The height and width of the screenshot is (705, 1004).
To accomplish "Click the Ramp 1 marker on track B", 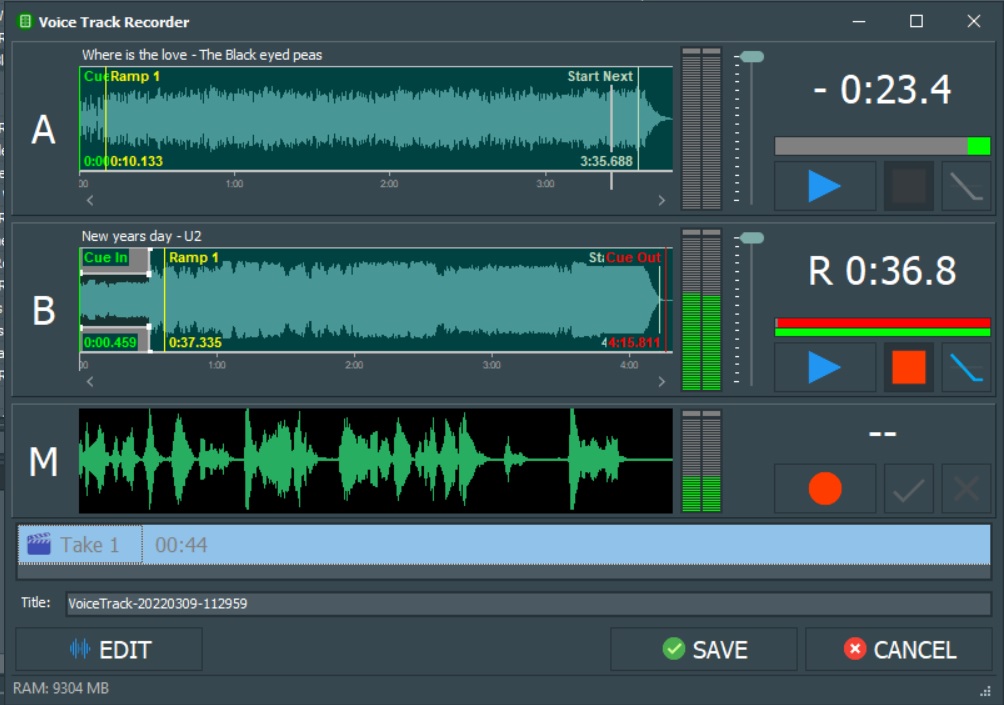I will [x=192, y=258].
